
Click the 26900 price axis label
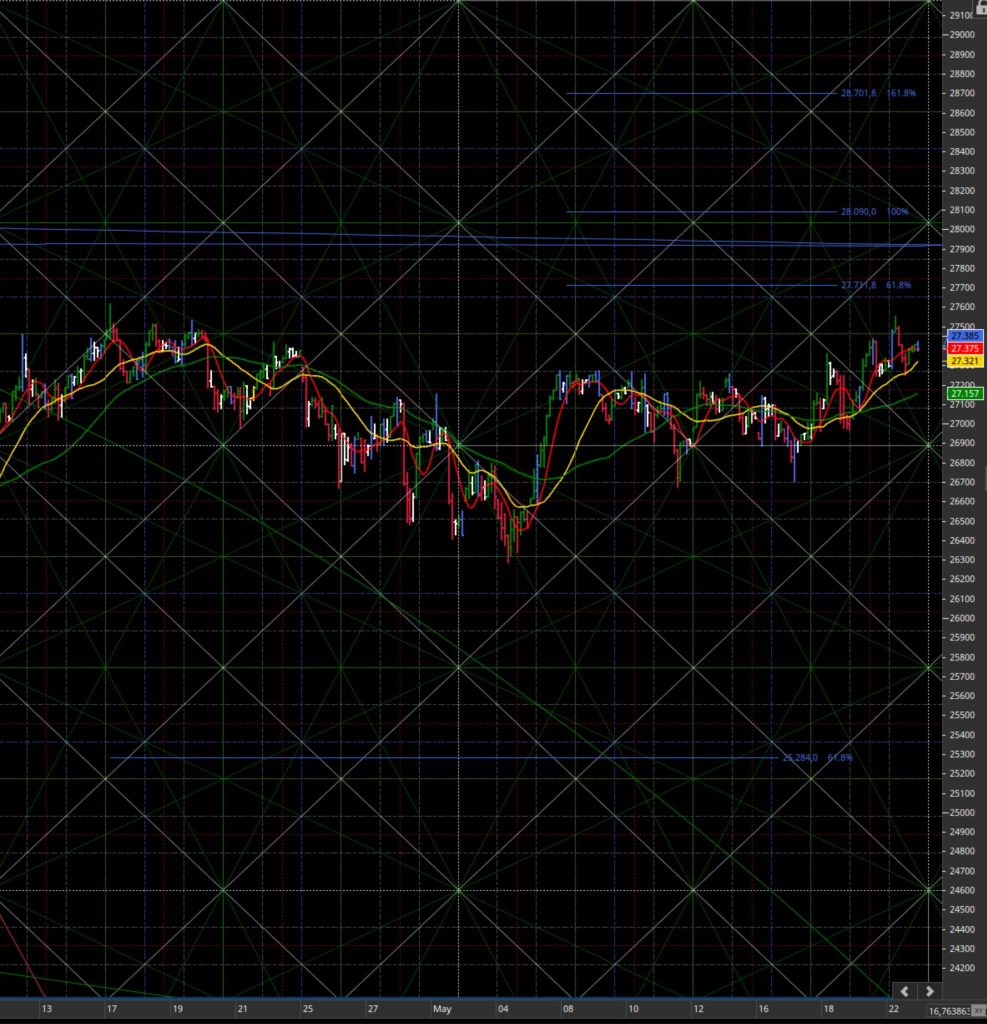coord(962,443)
